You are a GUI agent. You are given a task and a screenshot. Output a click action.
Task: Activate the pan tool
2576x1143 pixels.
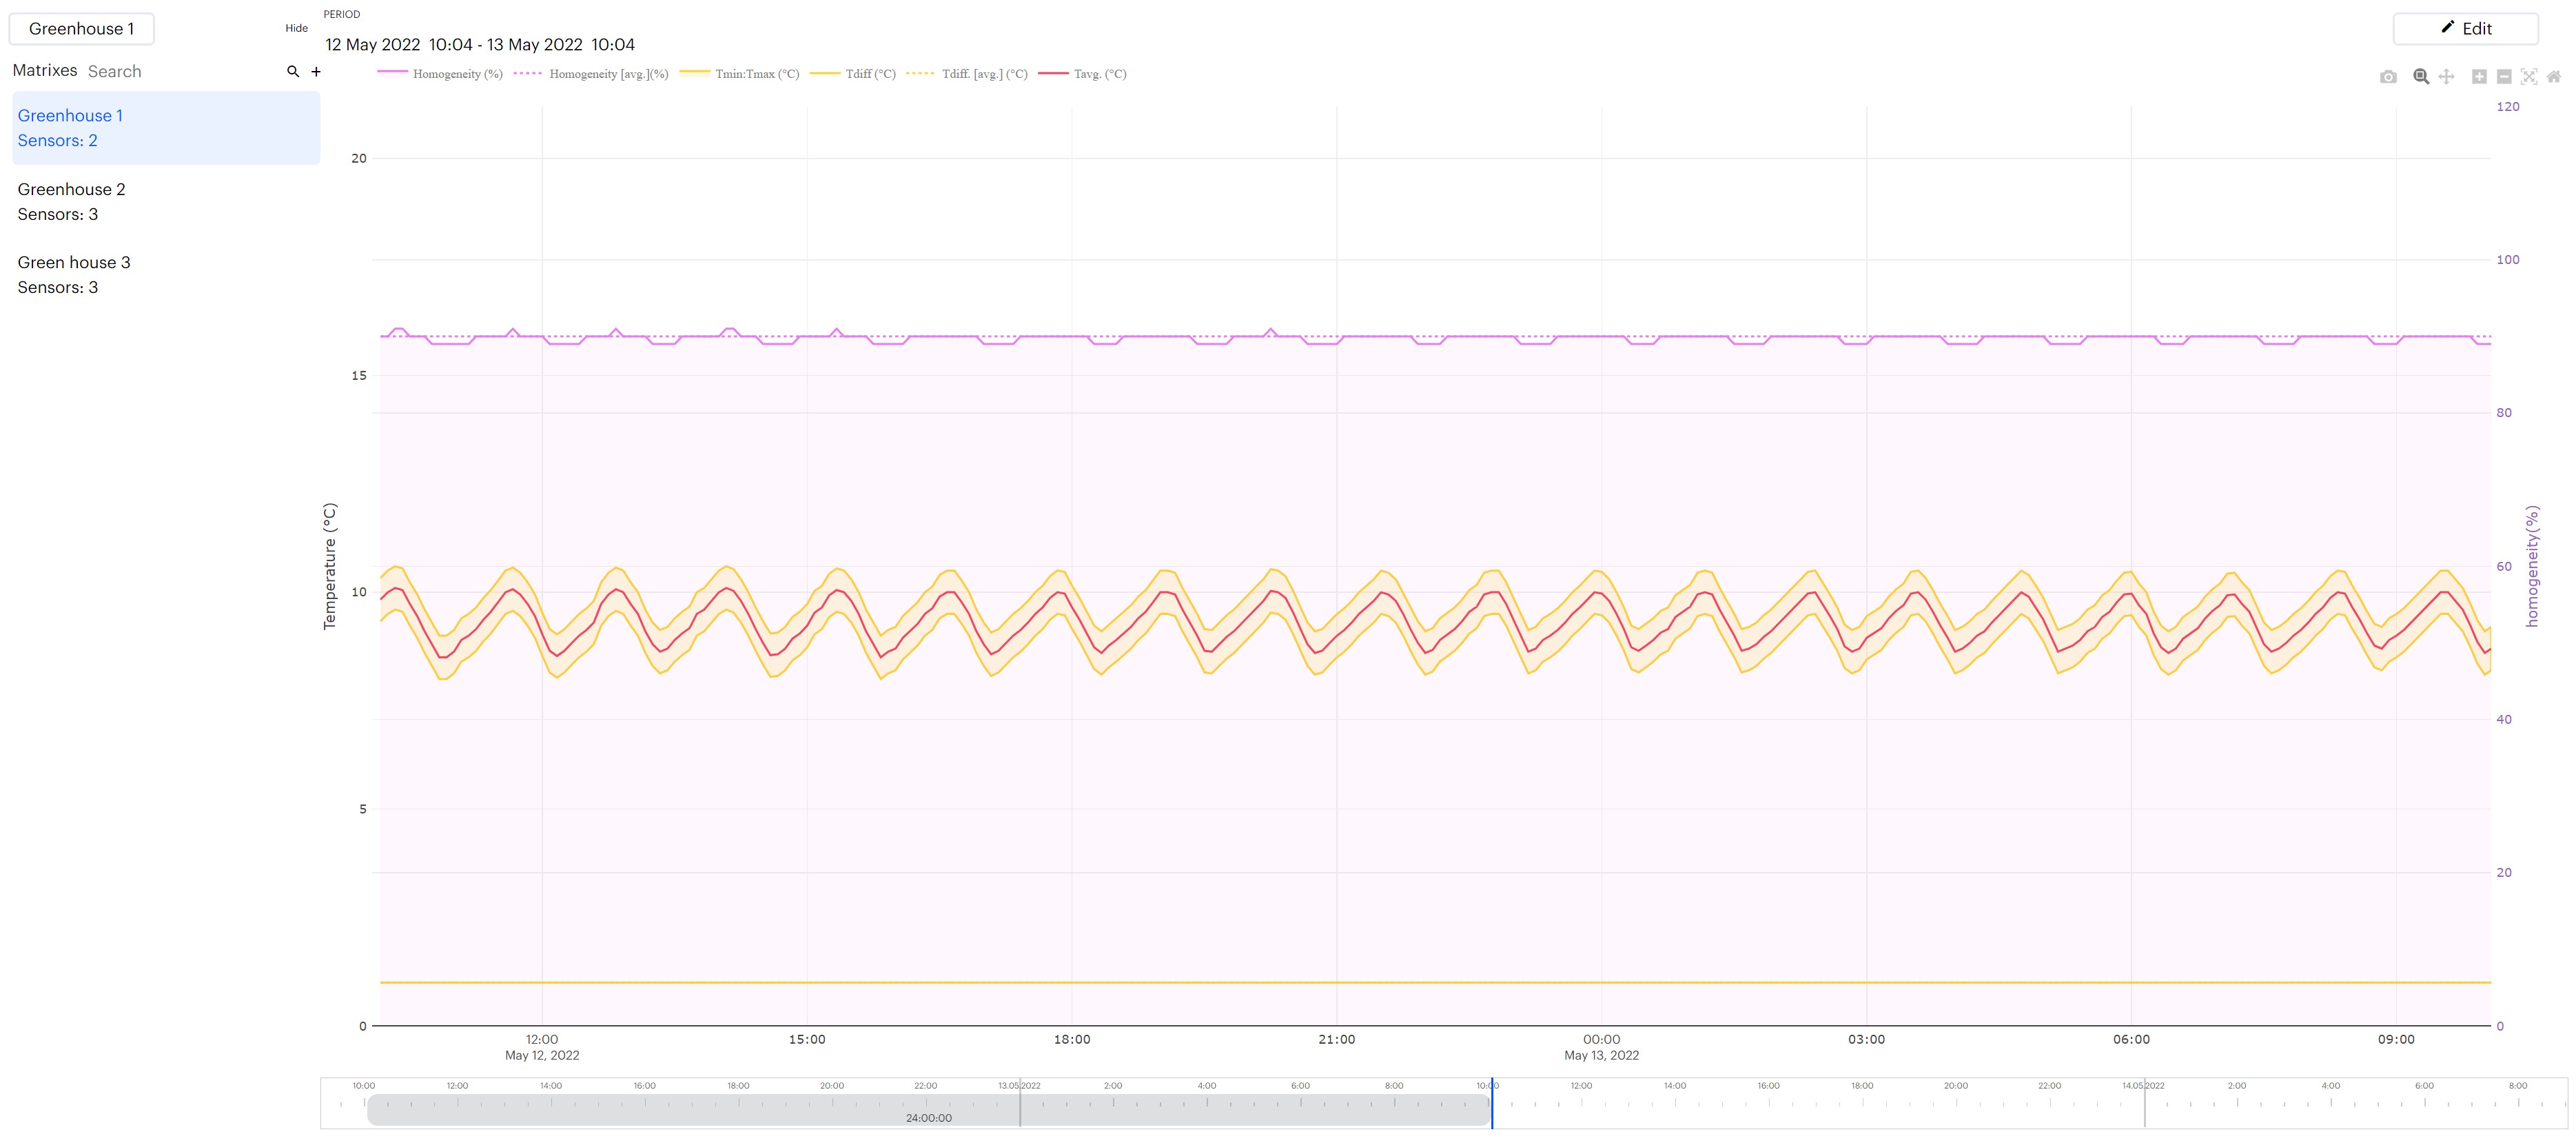2446,77
